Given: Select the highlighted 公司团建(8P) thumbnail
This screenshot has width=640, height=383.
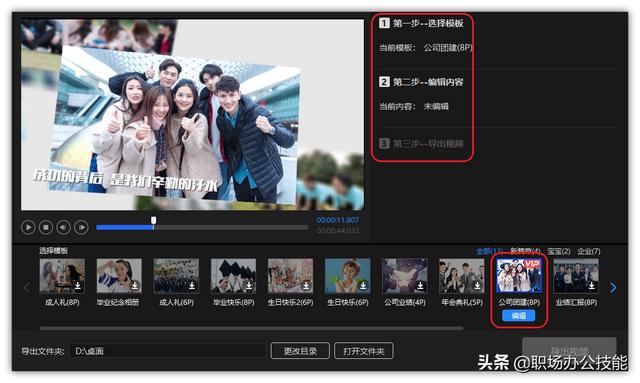Looking at the screenshot, I should click(x=519, y=276).
